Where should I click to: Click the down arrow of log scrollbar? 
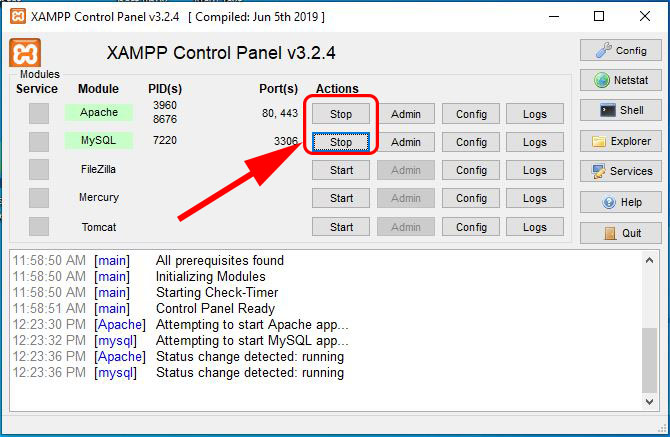click(649, 402)
